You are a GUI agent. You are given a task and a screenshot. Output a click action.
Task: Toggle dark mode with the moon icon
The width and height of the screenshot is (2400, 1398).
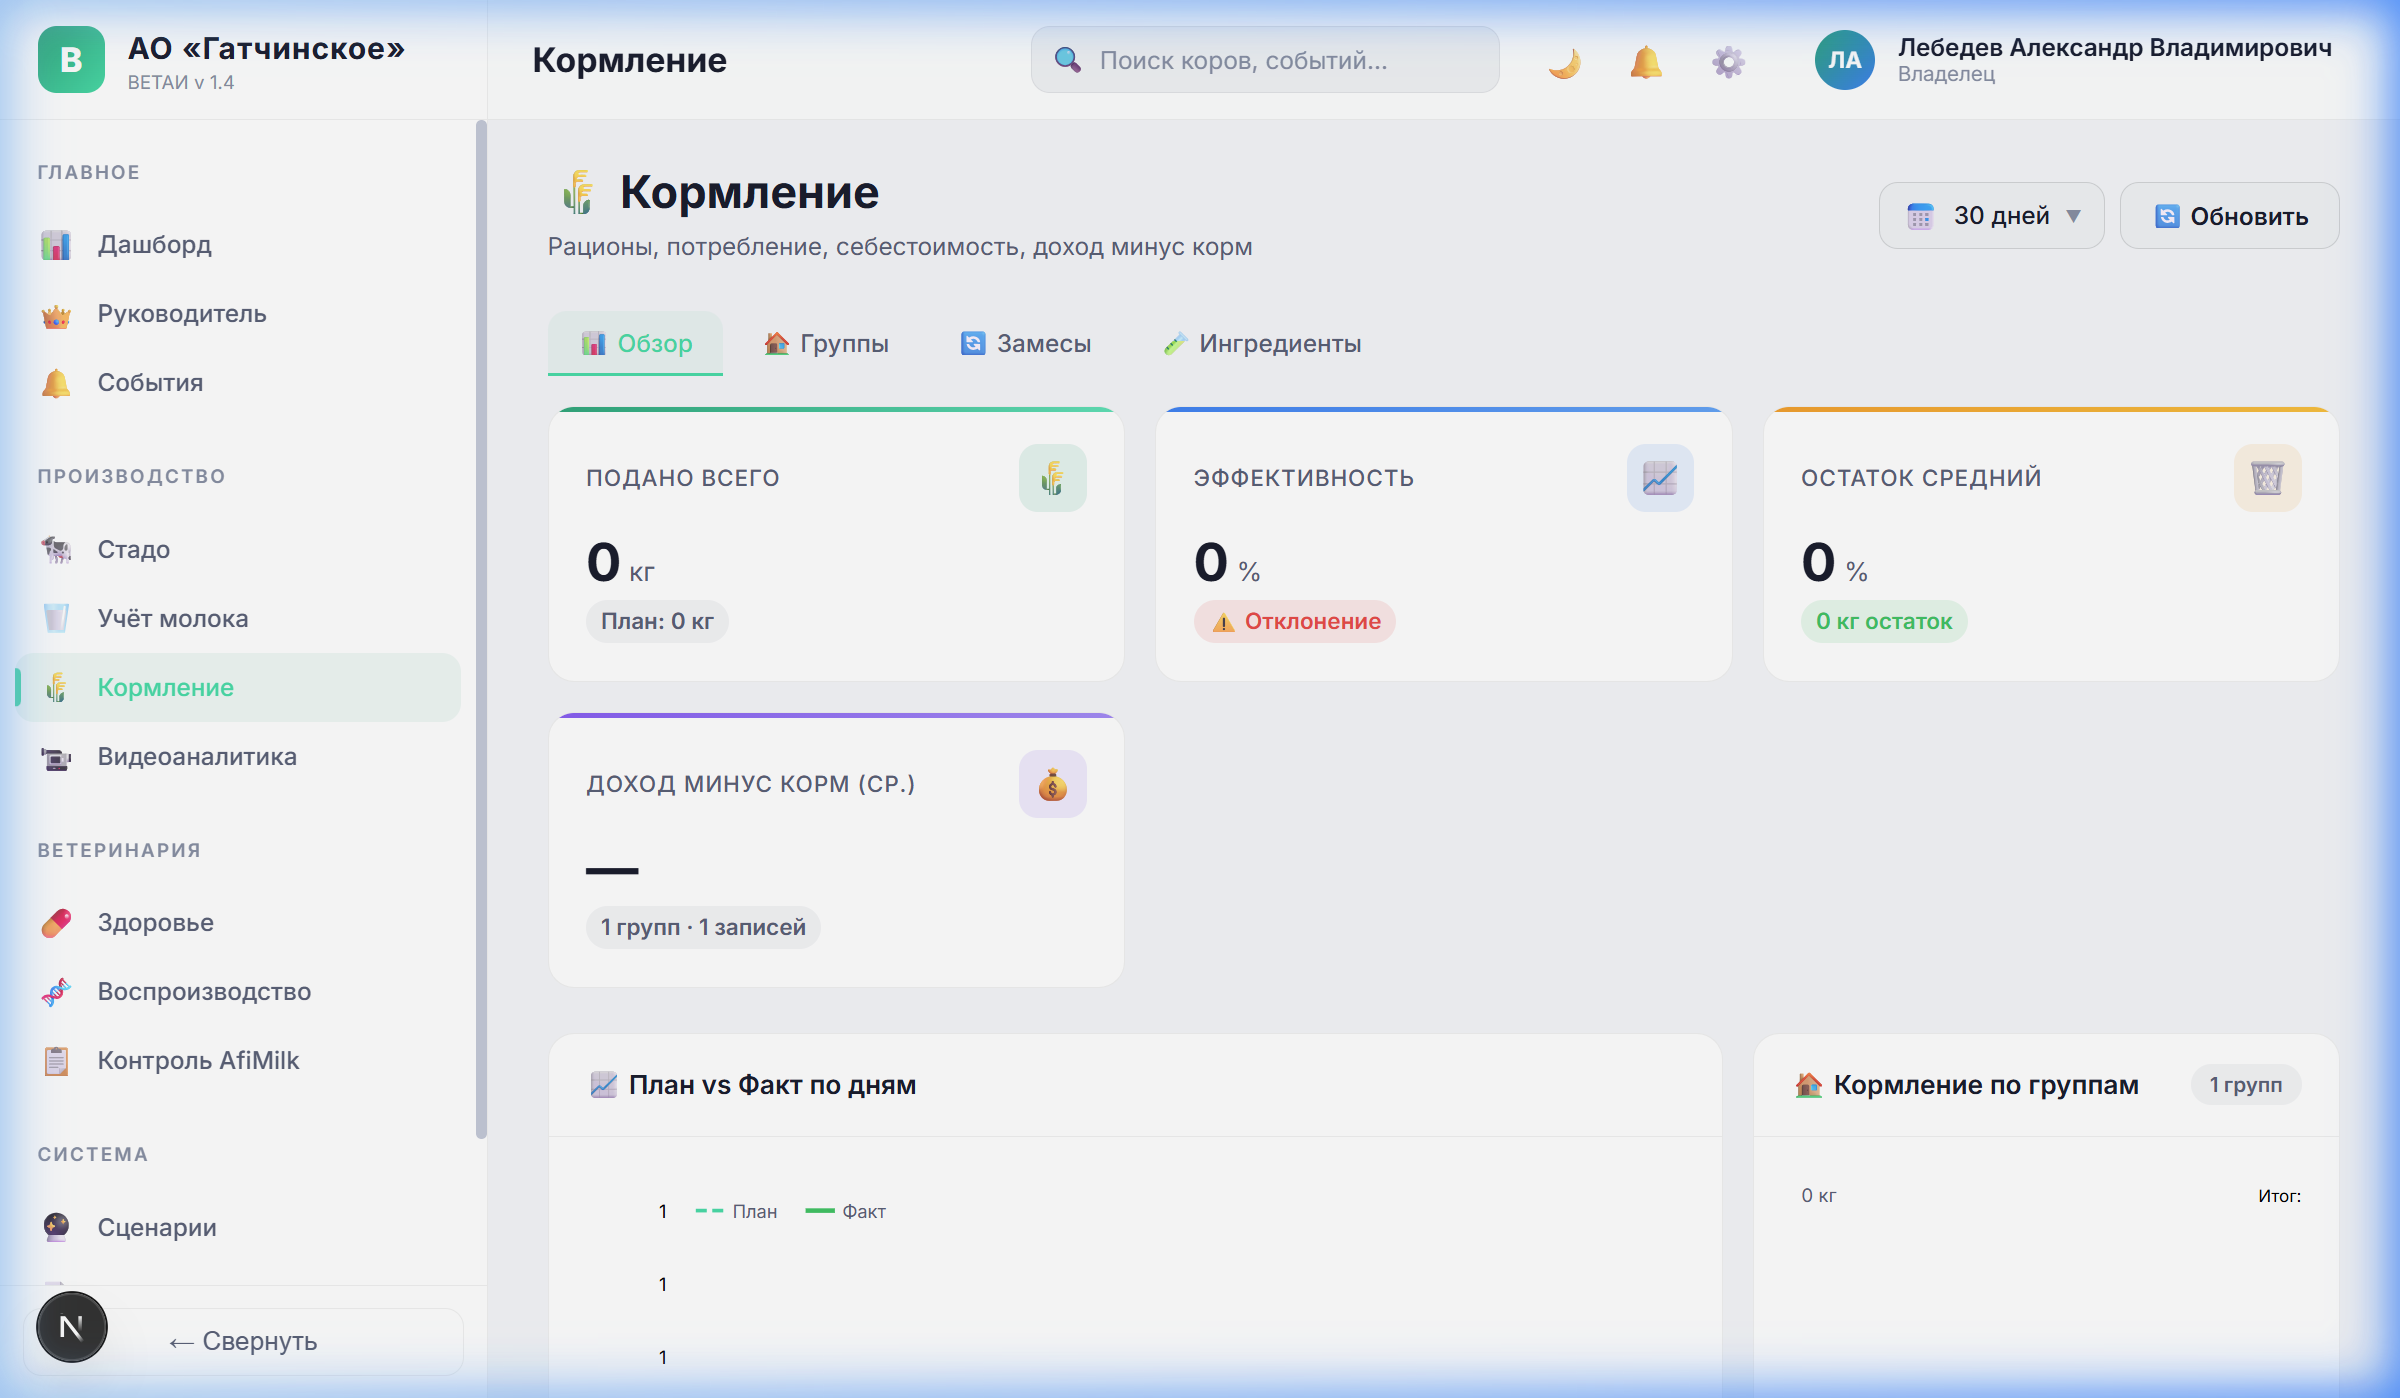point(1565,61)
